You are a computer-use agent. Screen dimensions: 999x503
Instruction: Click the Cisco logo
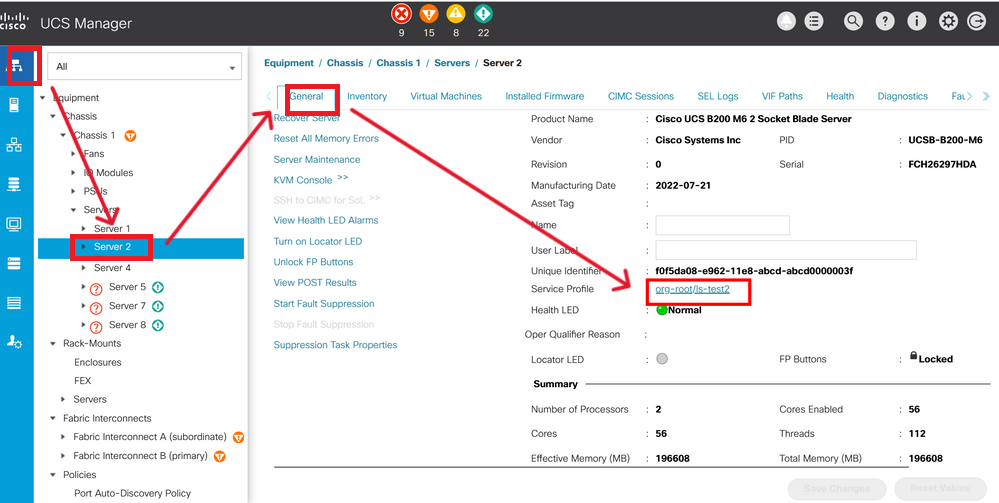pos(13,22)
